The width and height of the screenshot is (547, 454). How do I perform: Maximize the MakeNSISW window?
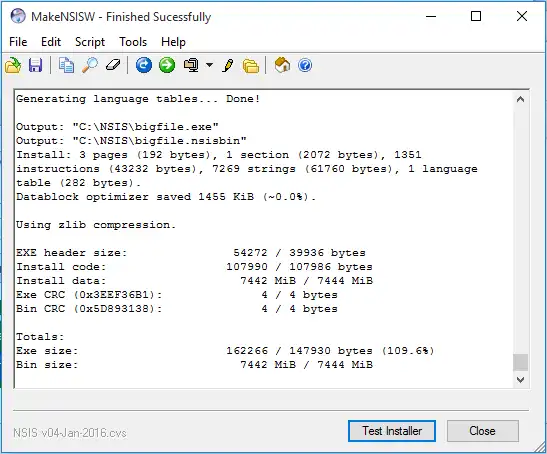click(476, 16)
